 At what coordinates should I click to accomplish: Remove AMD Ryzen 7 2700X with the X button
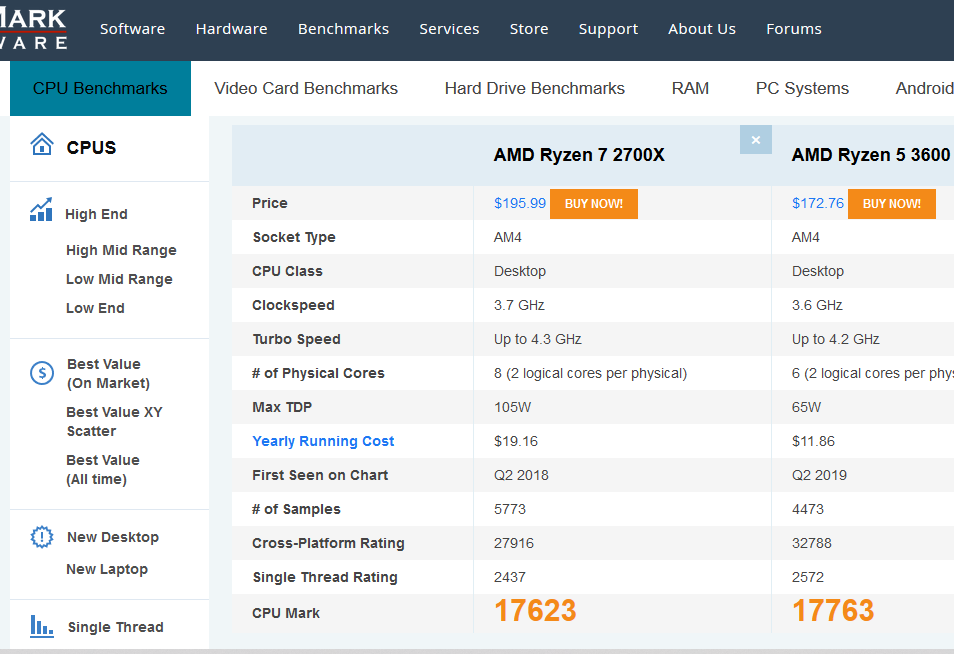(756, 140)
